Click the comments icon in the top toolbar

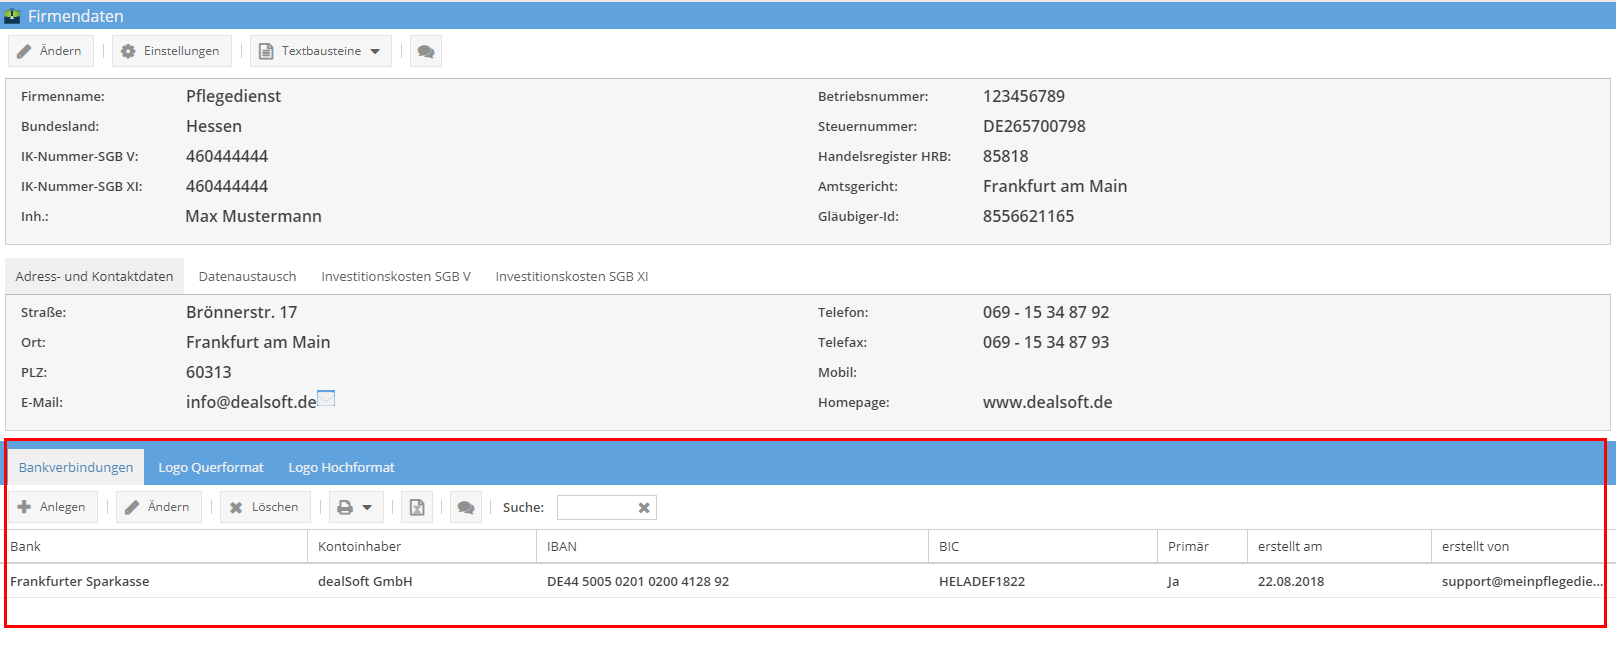[425, 52]
